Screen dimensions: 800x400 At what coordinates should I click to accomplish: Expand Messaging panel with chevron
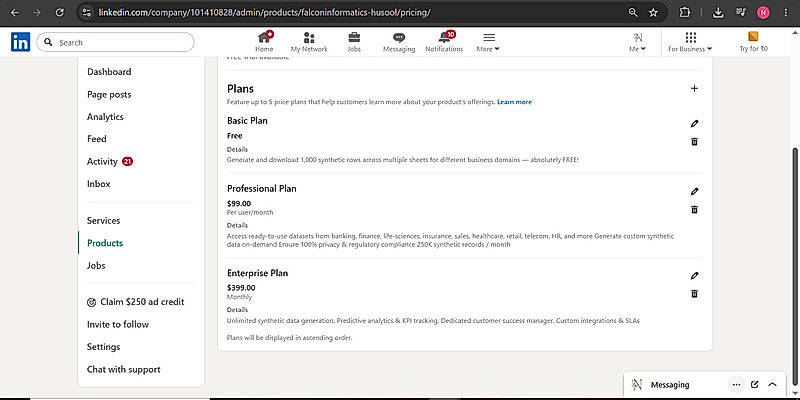click(772, 385)
